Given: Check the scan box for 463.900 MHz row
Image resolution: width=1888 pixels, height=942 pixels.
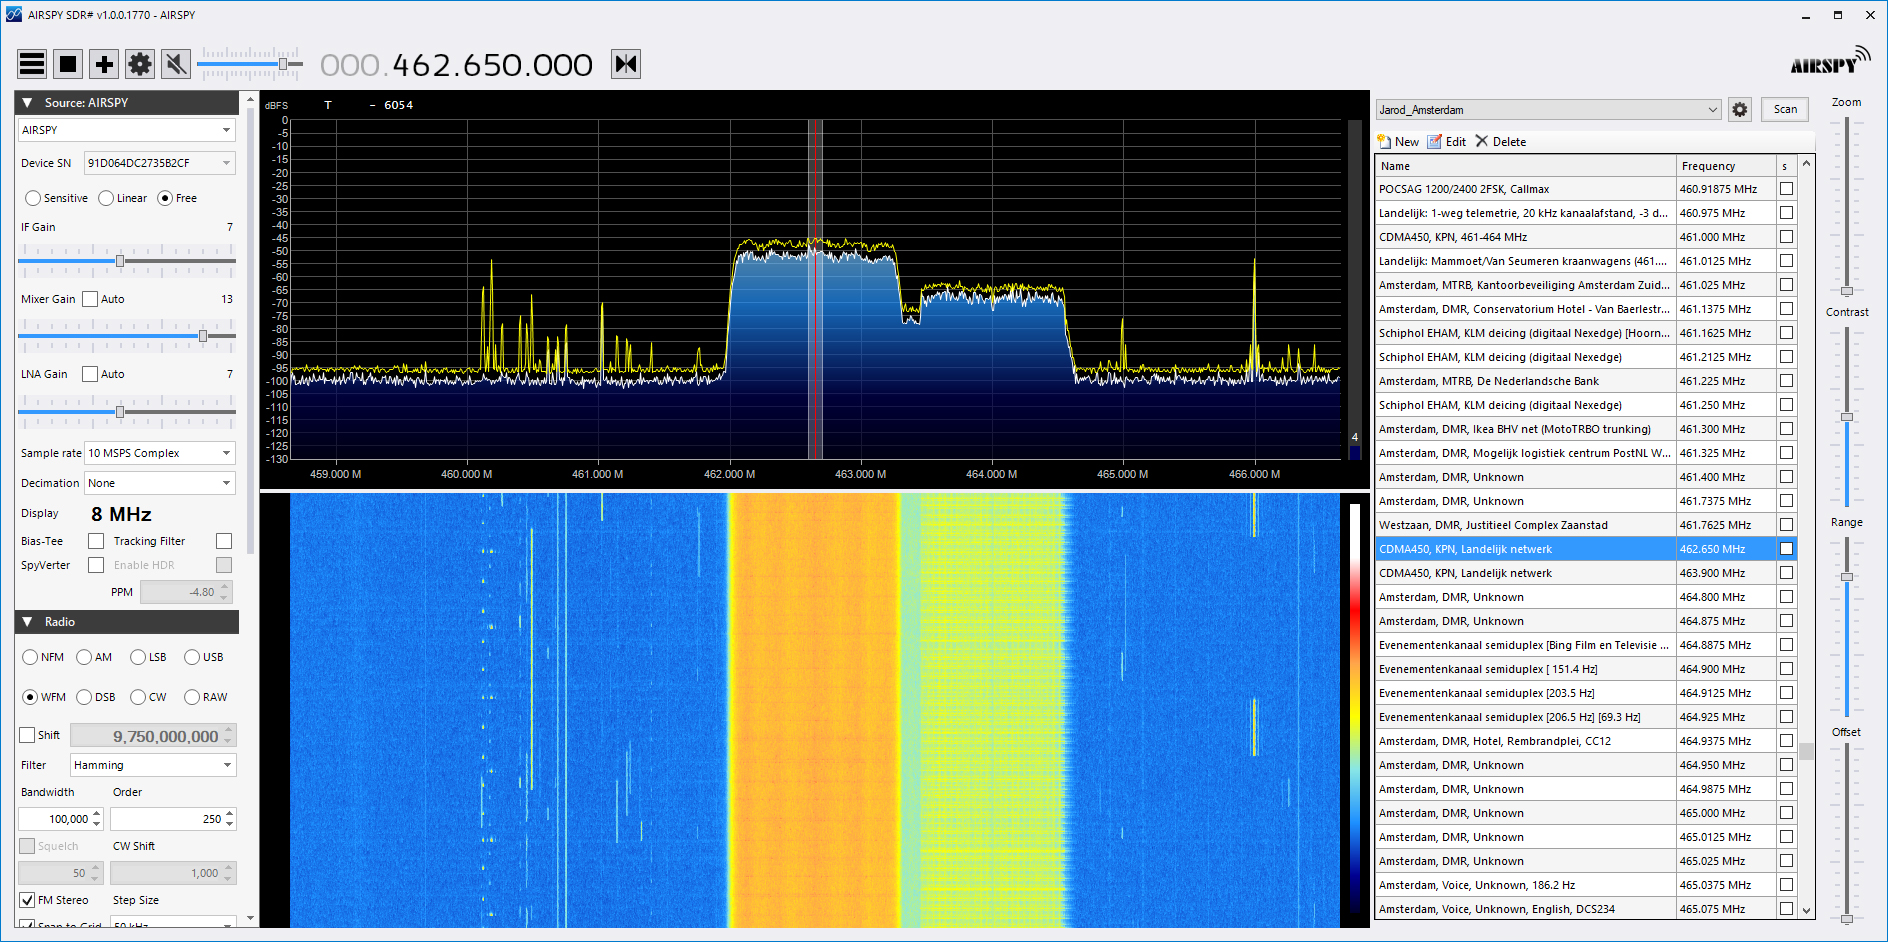Looking at the screenshot, I should 1786,573.
